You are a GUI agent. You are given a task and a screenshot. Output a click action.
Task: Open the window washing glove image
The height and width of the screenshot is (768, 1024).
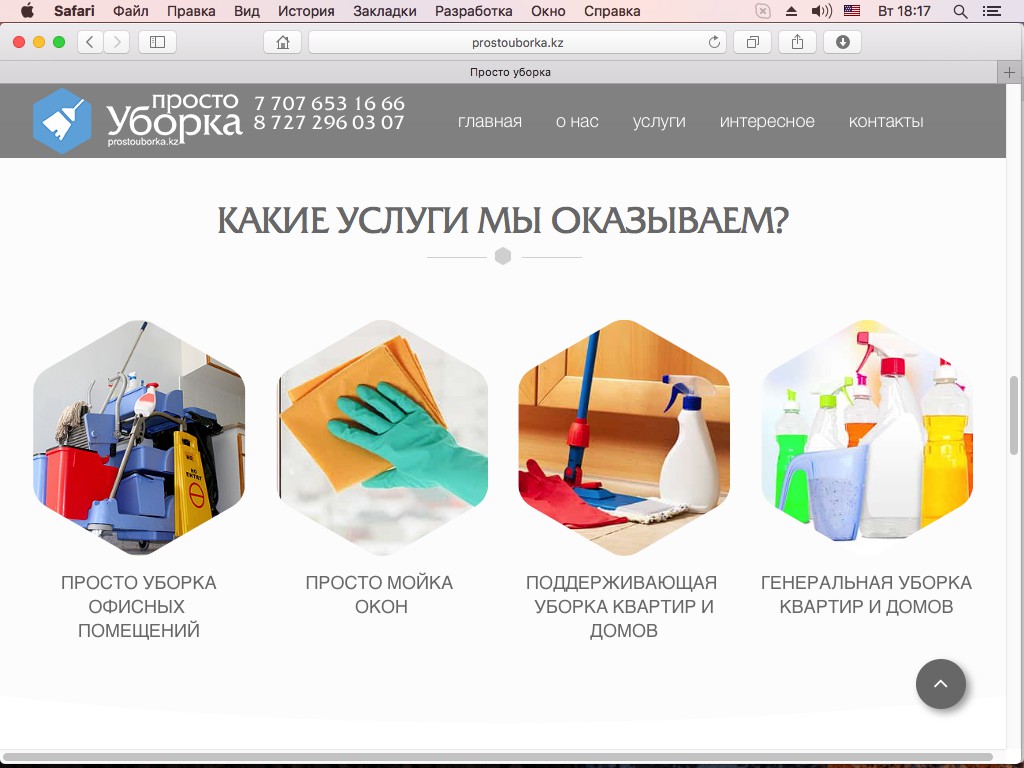click(x=382, y=438)
